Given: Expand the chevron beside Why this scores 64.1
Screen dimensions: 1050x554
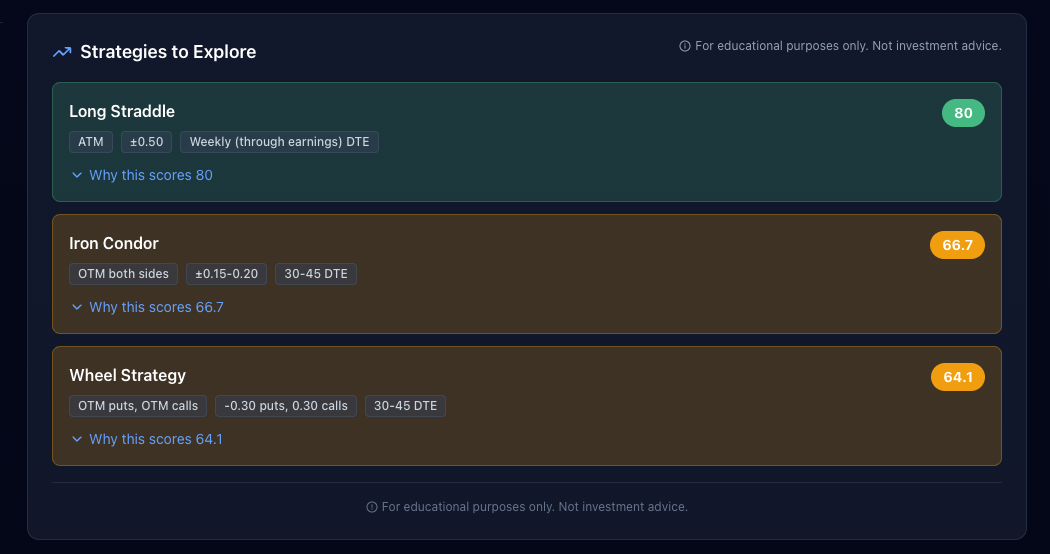Looking at the screenshot, I should [x=77, y=439].
